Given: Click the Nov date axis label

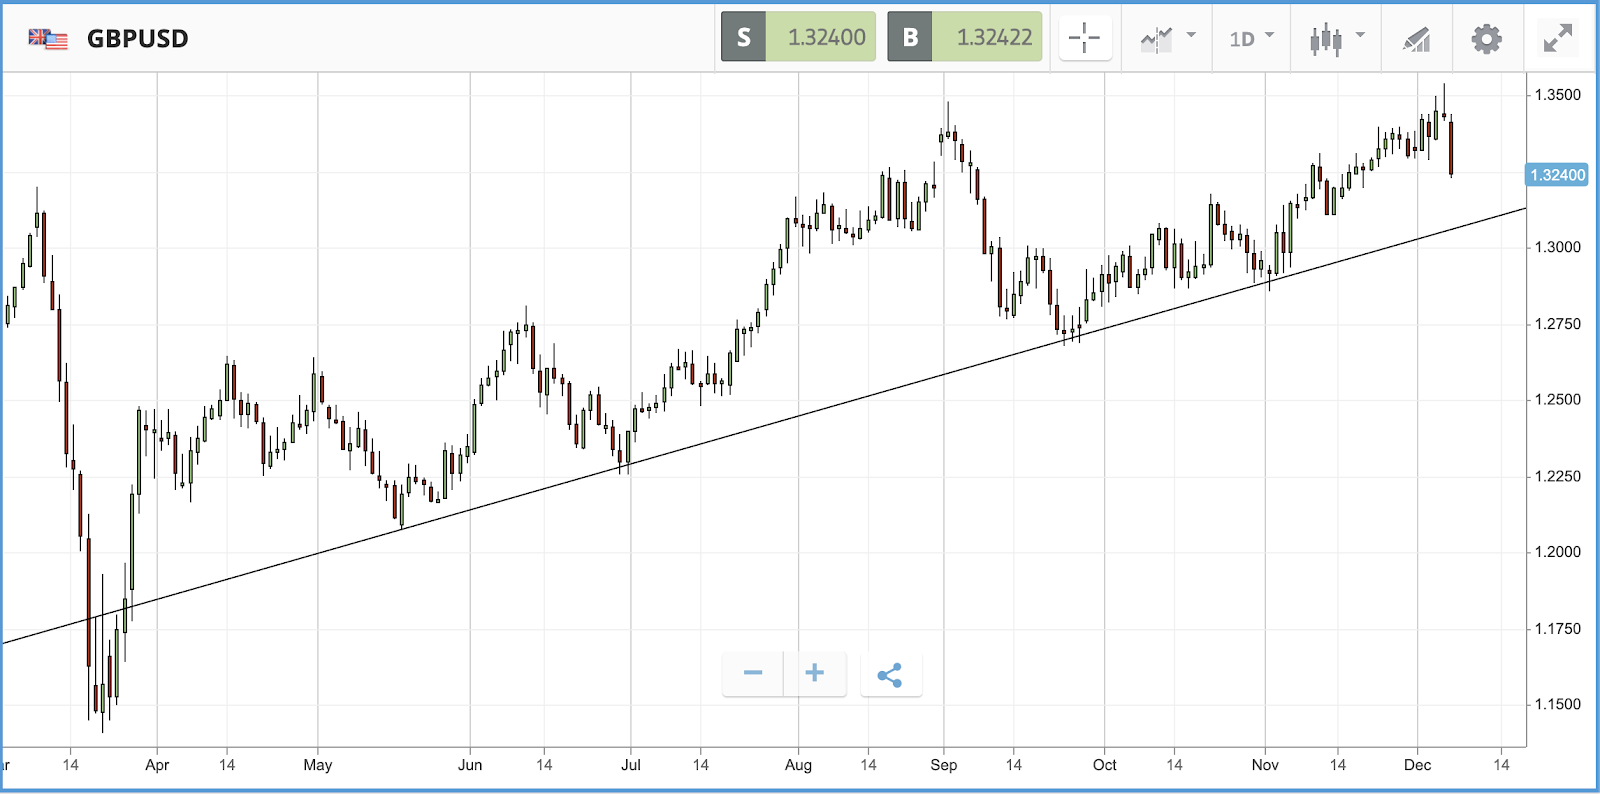Looking at the screenshot, I should [x=1265, y=765].
